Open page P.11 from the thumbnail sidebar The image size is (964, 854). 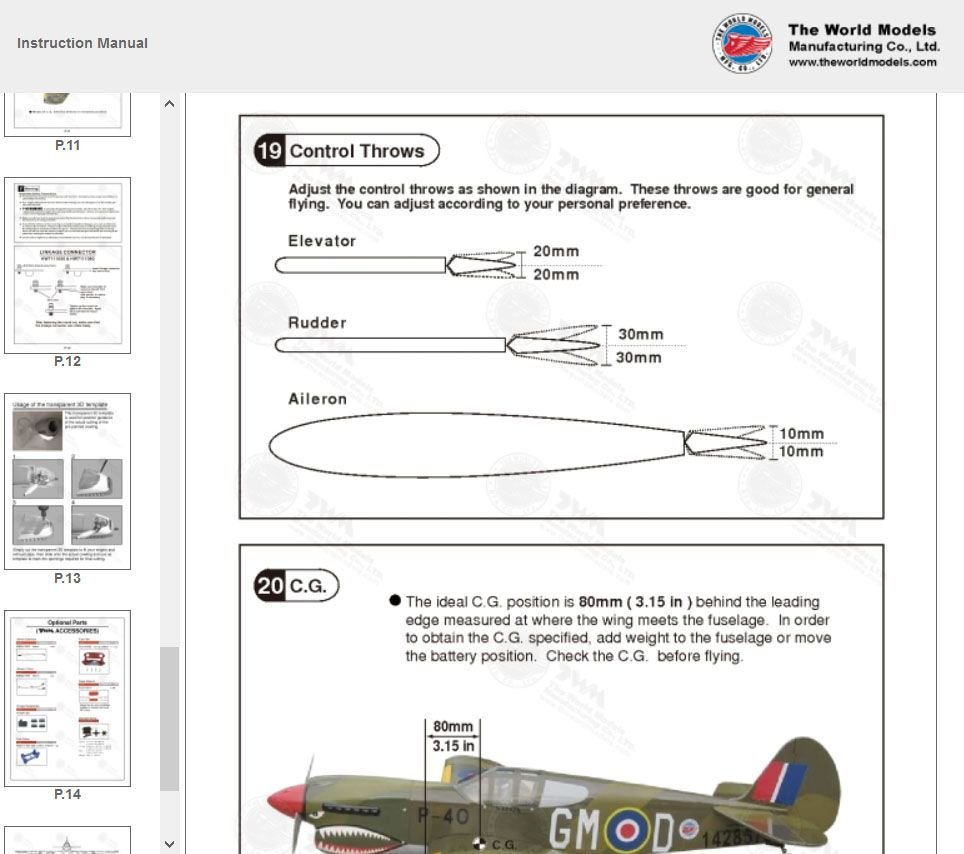click(x=67, y=110)
